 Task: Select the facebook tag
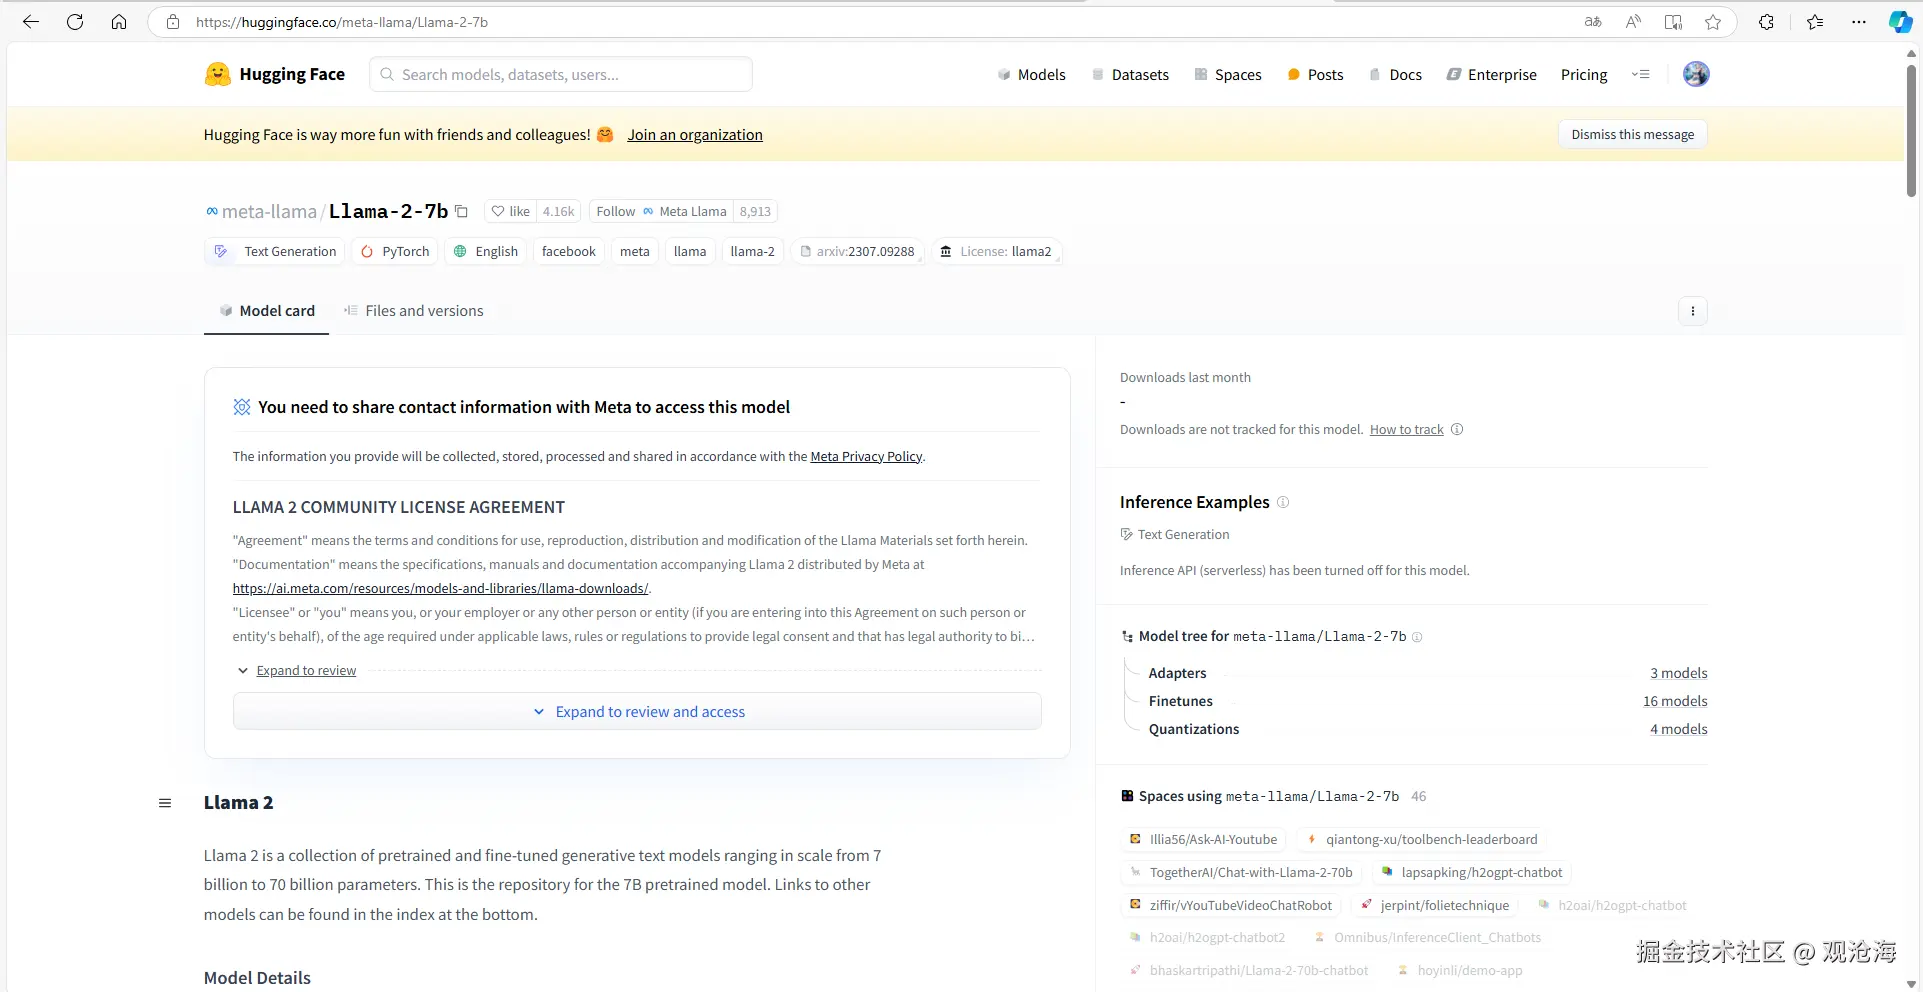pos(569,251)
